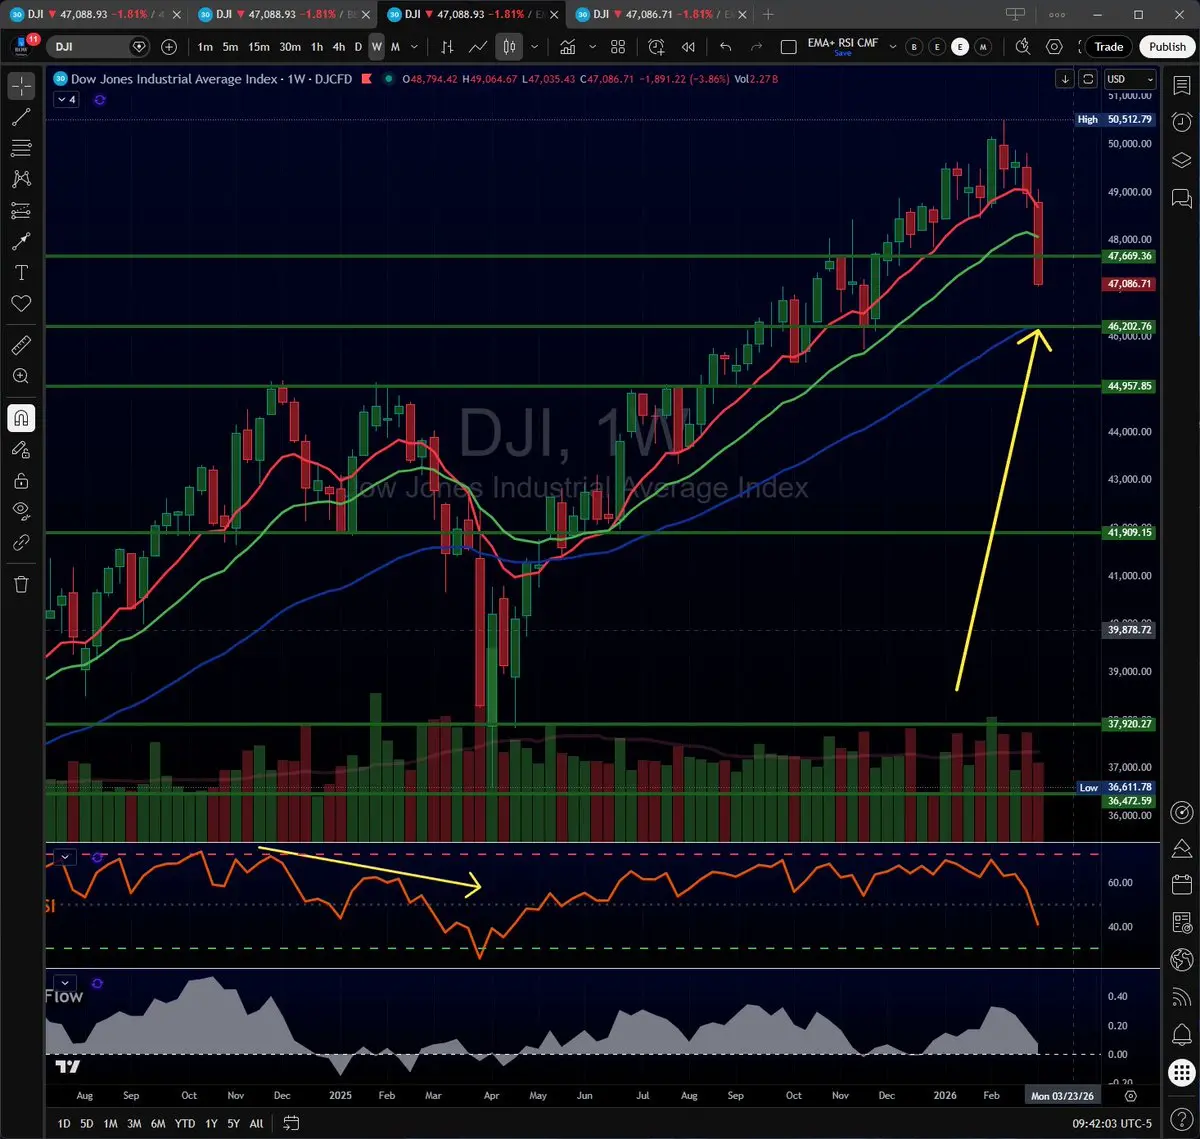Undo the last chart action
This screenshot has width=1200, height=1139.
pyautogui.click(x=726, y=47)
